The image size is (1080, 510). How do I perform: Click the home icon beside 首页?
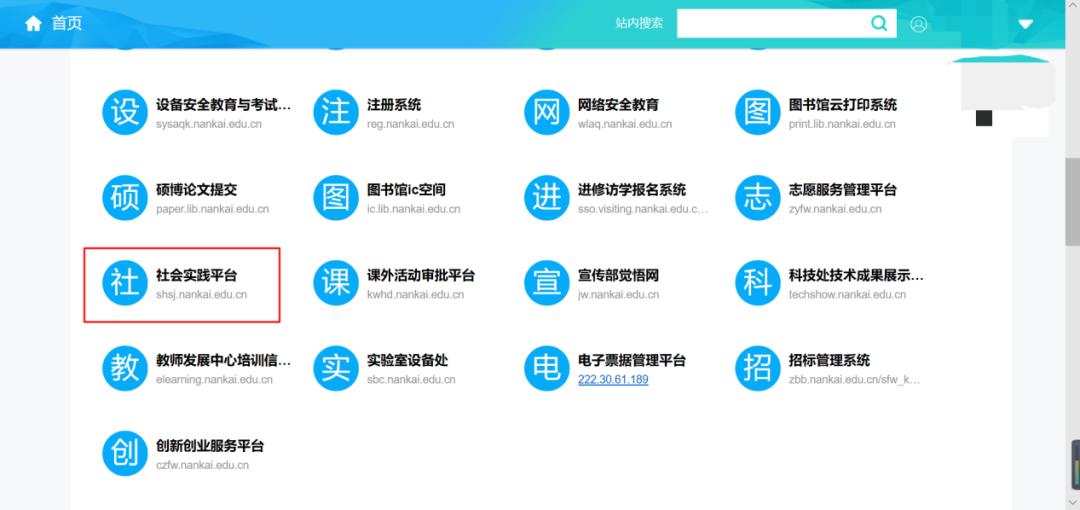(33, 23)
